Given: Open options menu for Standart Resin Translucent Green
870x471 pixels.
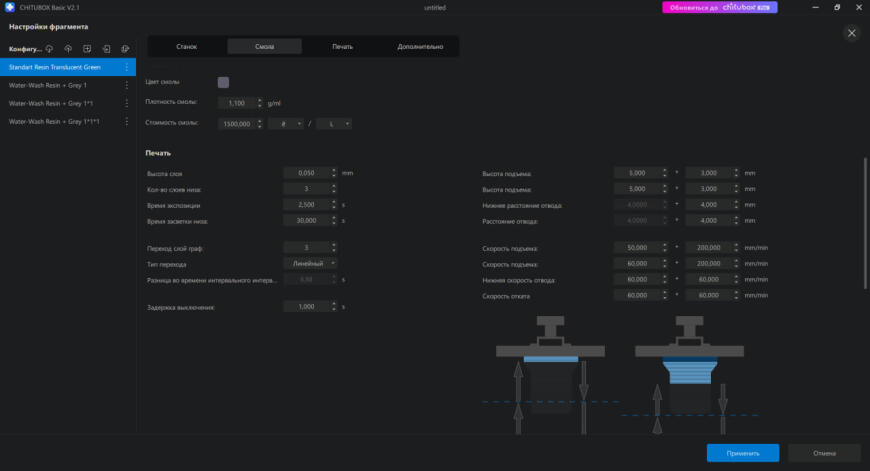Looking at the screenshot, I should pos(127,67).
